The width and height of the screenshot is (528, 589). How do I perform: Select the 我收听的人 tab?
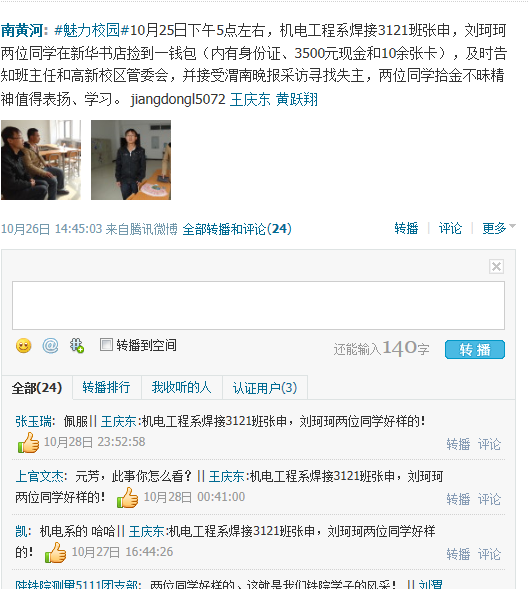point(181,387)
